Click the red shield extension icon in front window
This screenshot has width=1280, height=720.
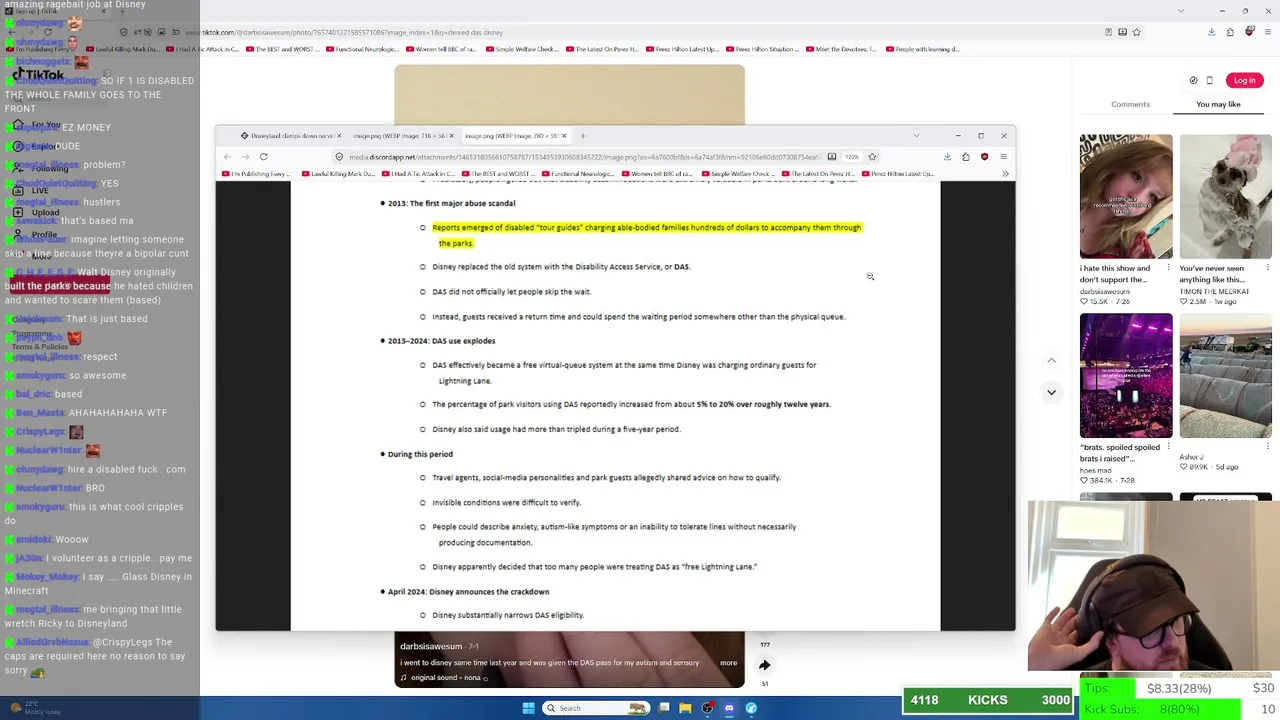click(x=984, y=157)
